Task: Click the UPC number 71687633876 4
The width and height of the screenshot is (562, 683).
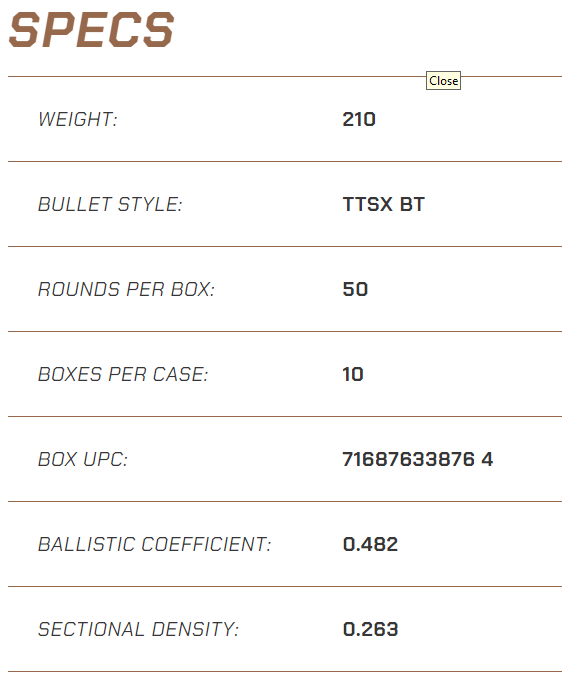Action: (417, 459)
